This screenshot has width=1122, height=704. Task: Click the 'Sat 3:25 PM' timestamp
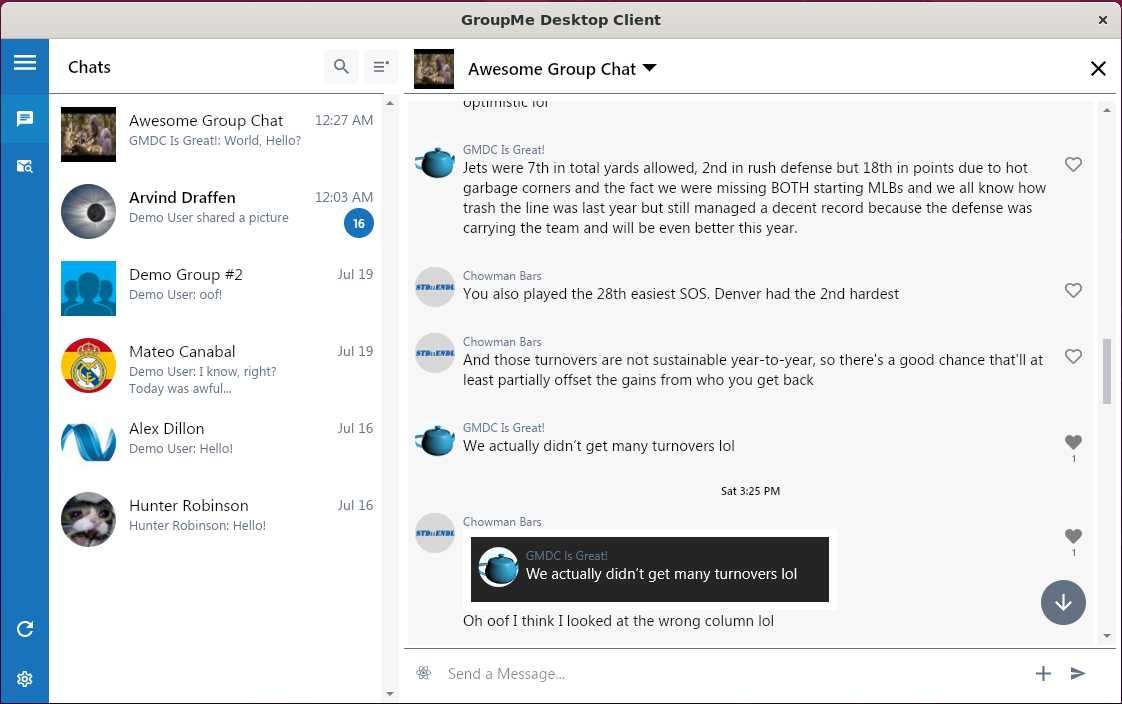750,491
